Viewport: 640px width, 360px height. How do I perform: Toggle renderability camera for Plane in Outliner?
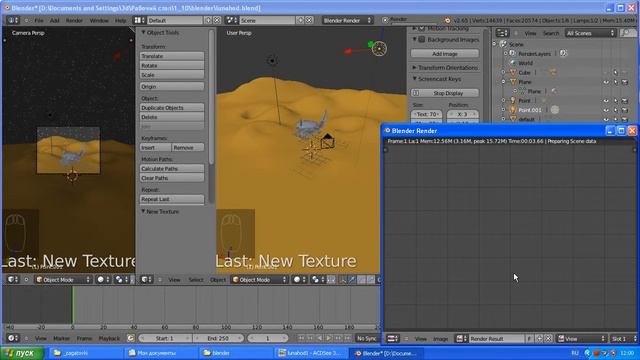pyautogui.click(x=625, y=82)
